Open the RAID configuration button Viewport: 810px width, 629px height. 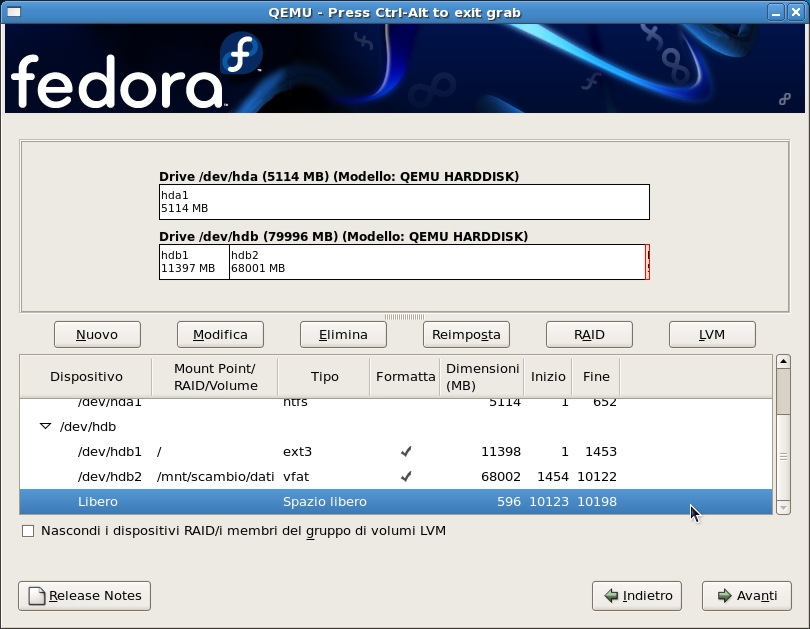589,335
